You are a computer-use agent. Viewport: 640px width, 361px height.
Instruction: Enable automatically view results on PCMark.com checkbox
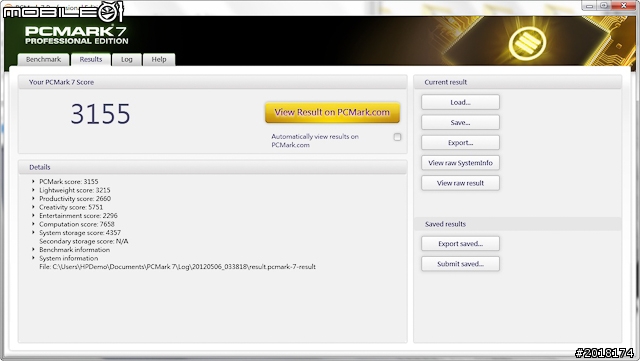tap(397, 137)
